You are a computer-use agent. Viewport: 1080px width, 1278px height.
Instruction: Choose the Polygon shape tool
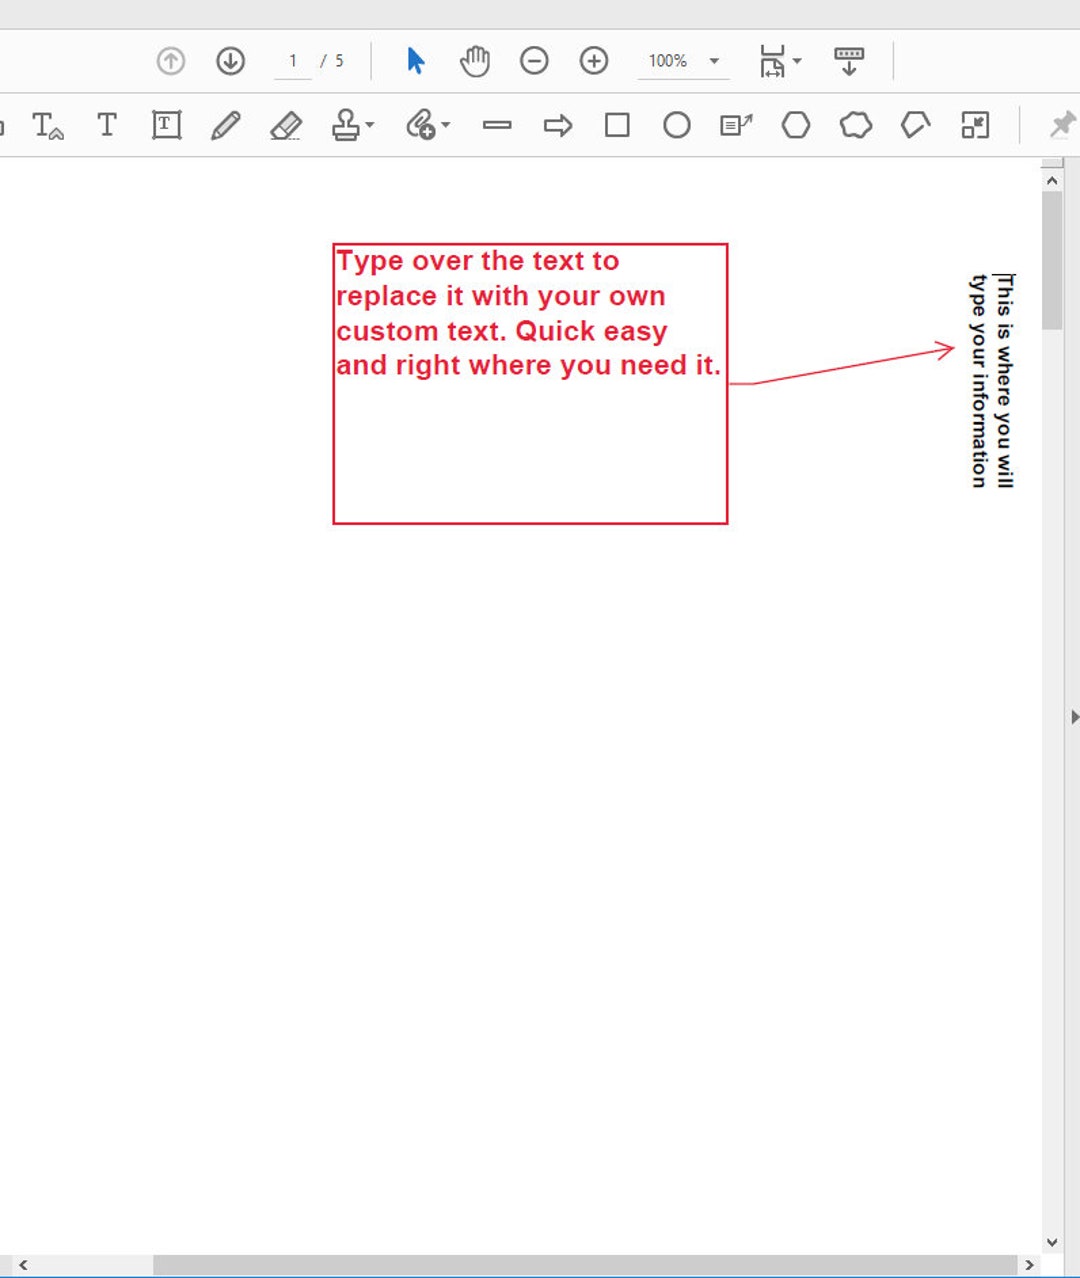pyautogui.click(x=796, y=125)
